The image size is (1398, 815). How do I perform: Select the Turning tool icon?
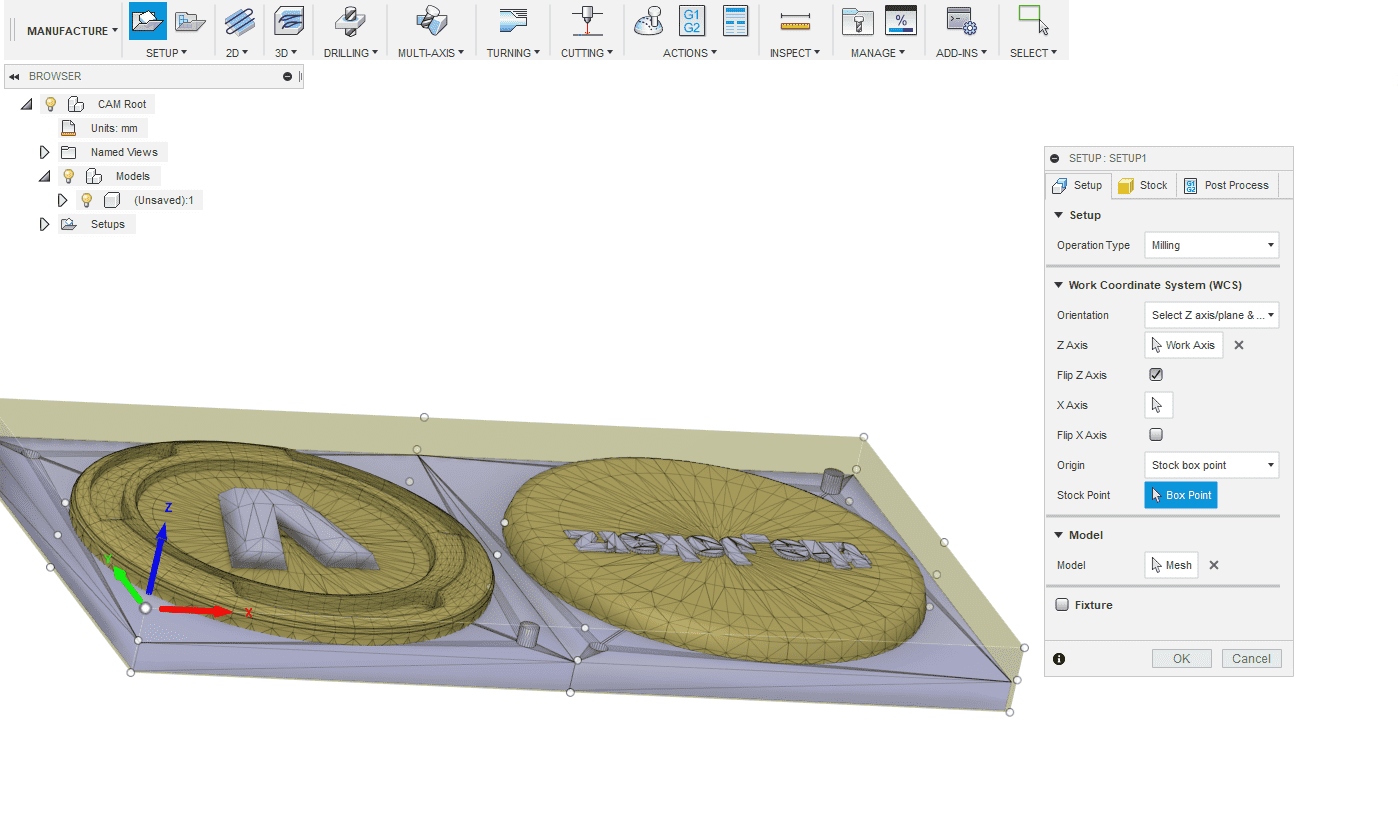(513, 20)
